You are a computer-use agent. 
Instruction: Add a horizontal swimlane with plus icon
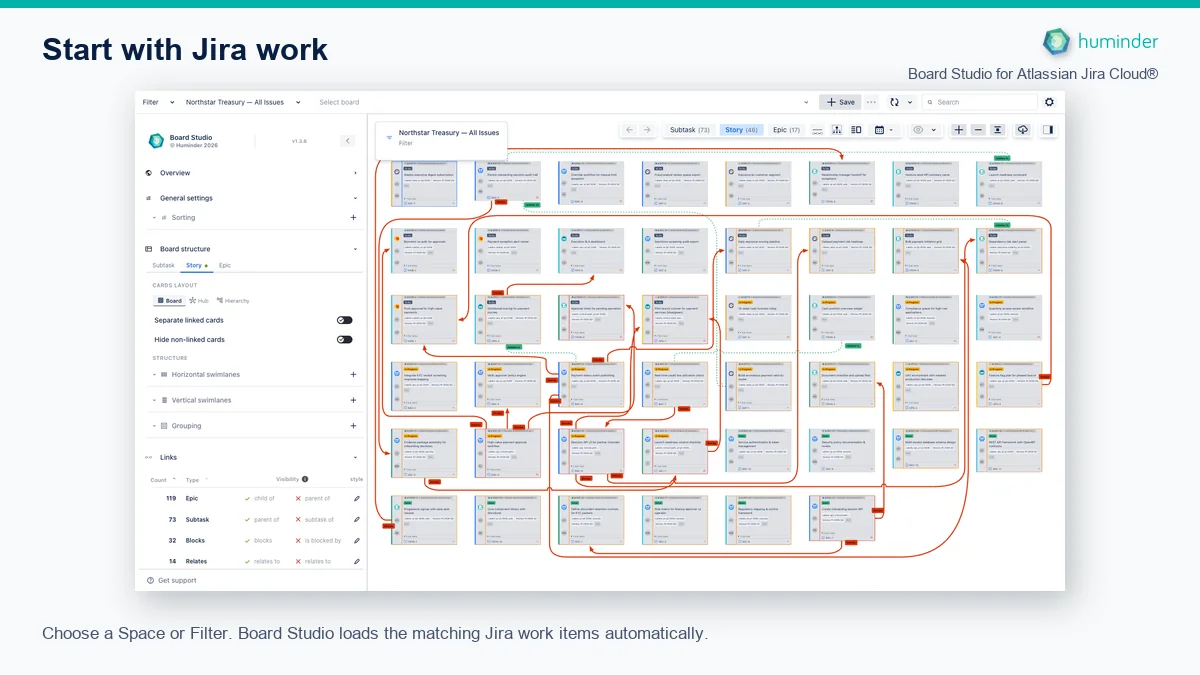[353, 374]
